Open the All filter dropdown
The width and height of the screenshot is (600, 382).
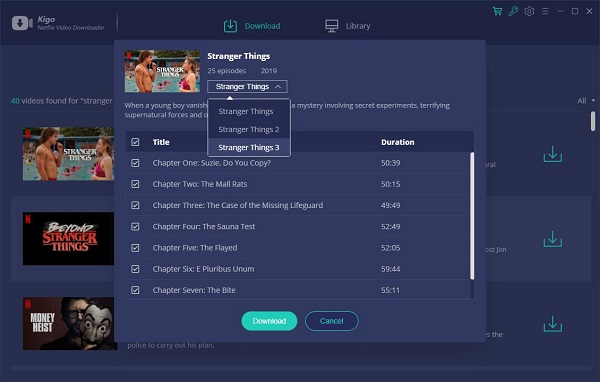[586, 101]
